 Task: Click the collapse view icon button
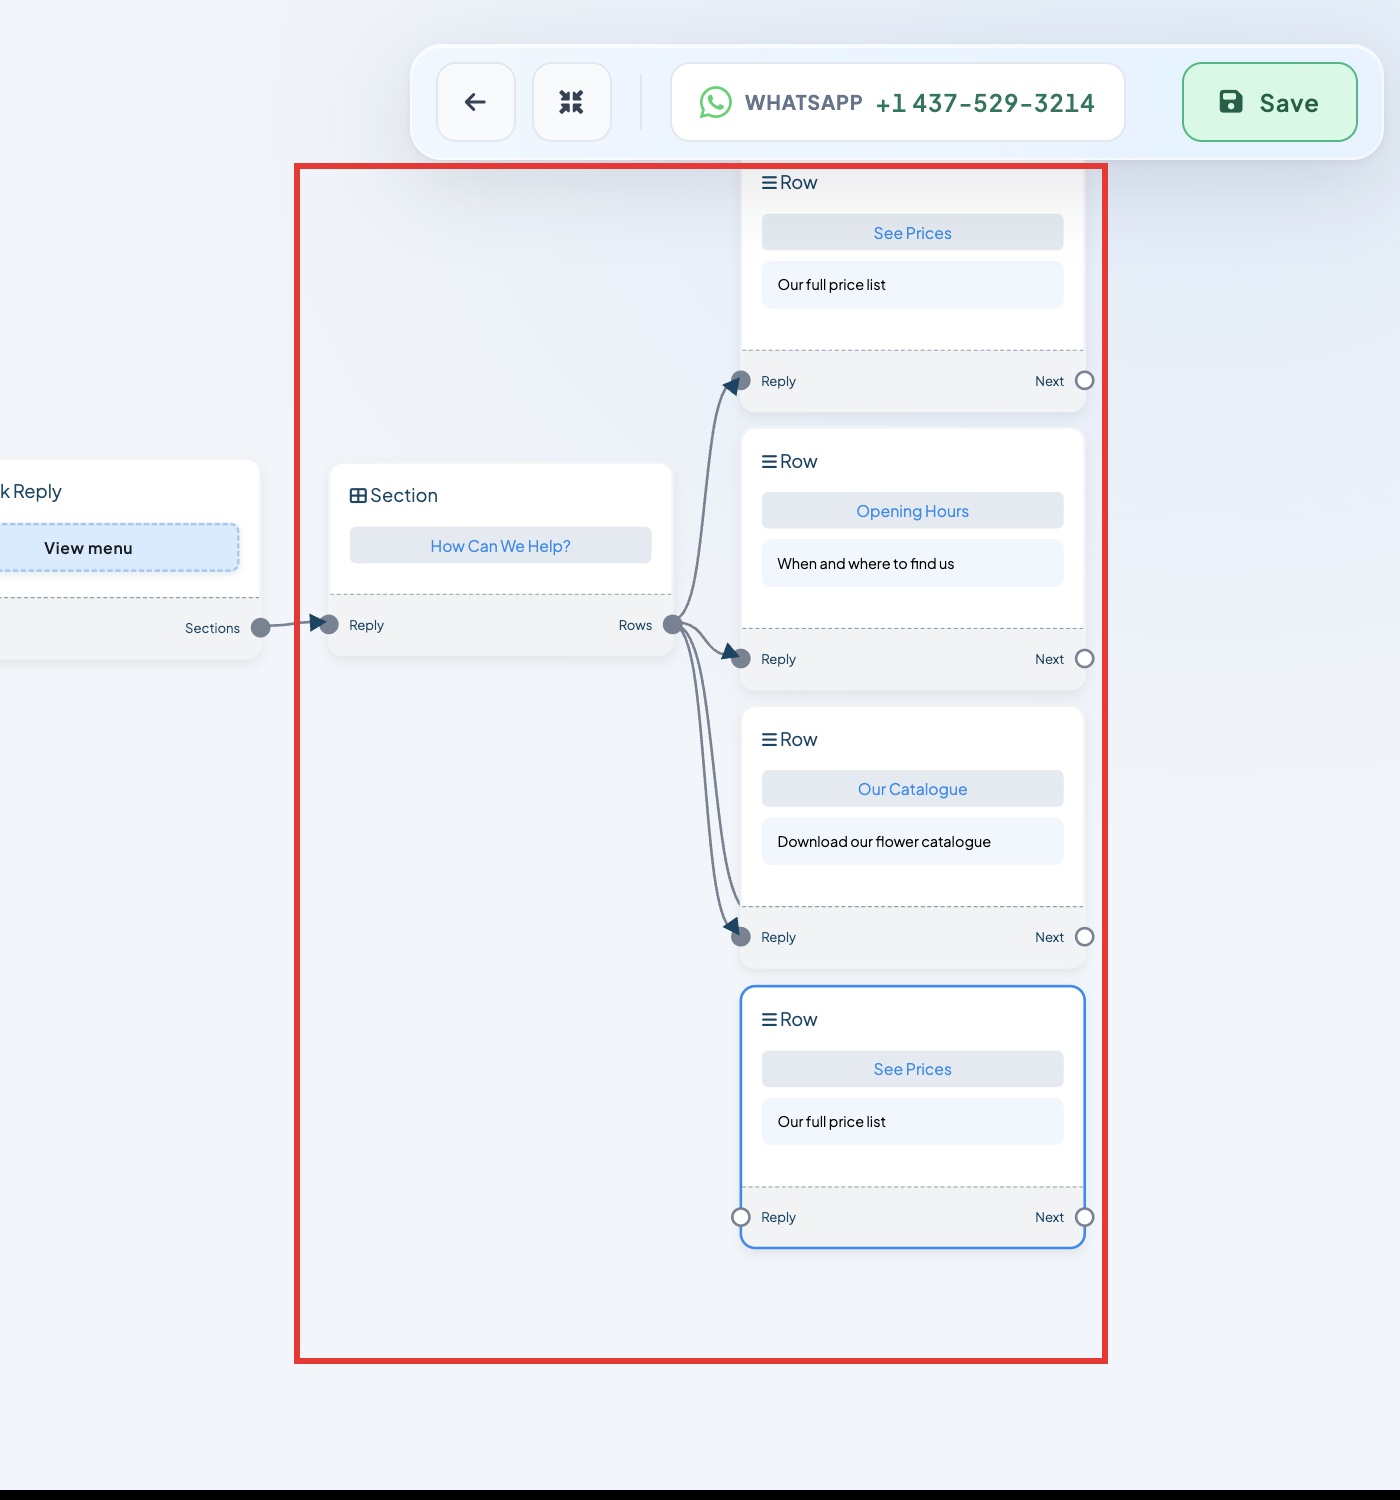click(572, 102)
